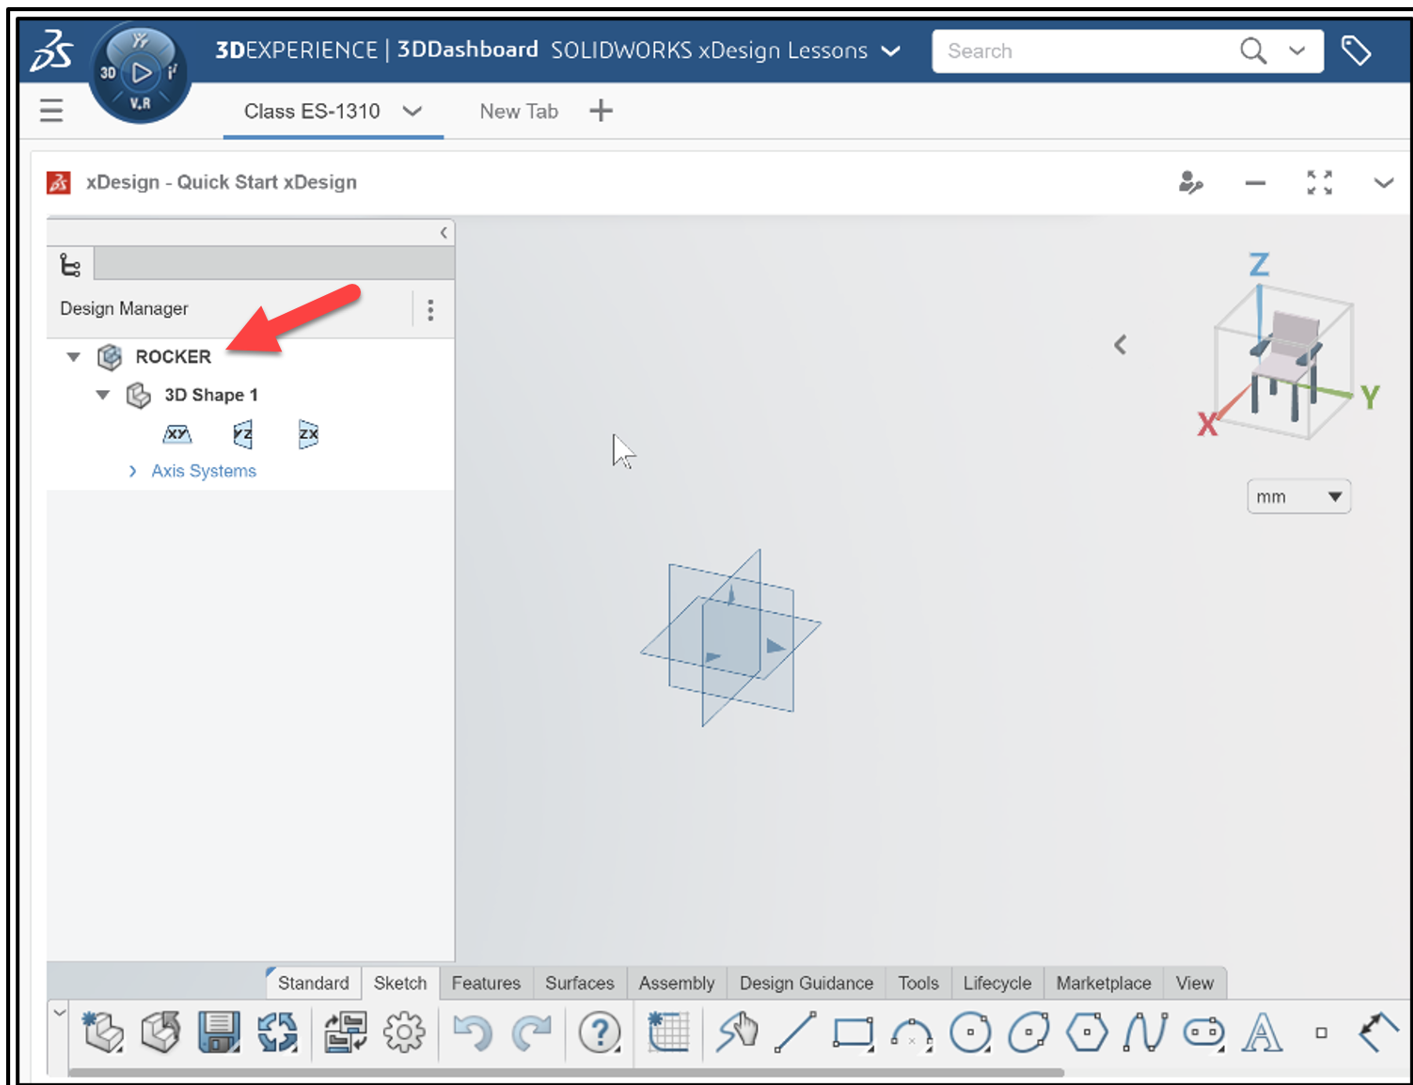Expand the Axis Systems node

pos(132,470)
